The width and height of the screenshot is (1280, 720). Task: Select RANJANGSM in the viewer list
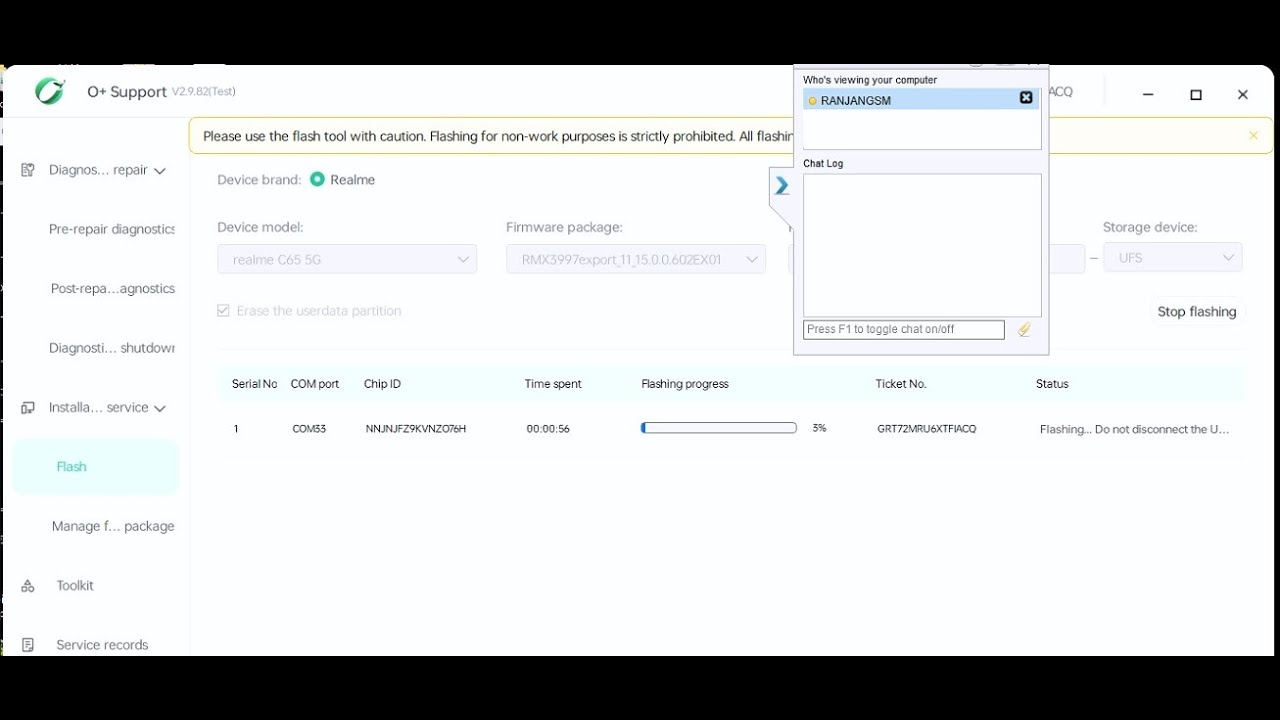coord(921,99)
